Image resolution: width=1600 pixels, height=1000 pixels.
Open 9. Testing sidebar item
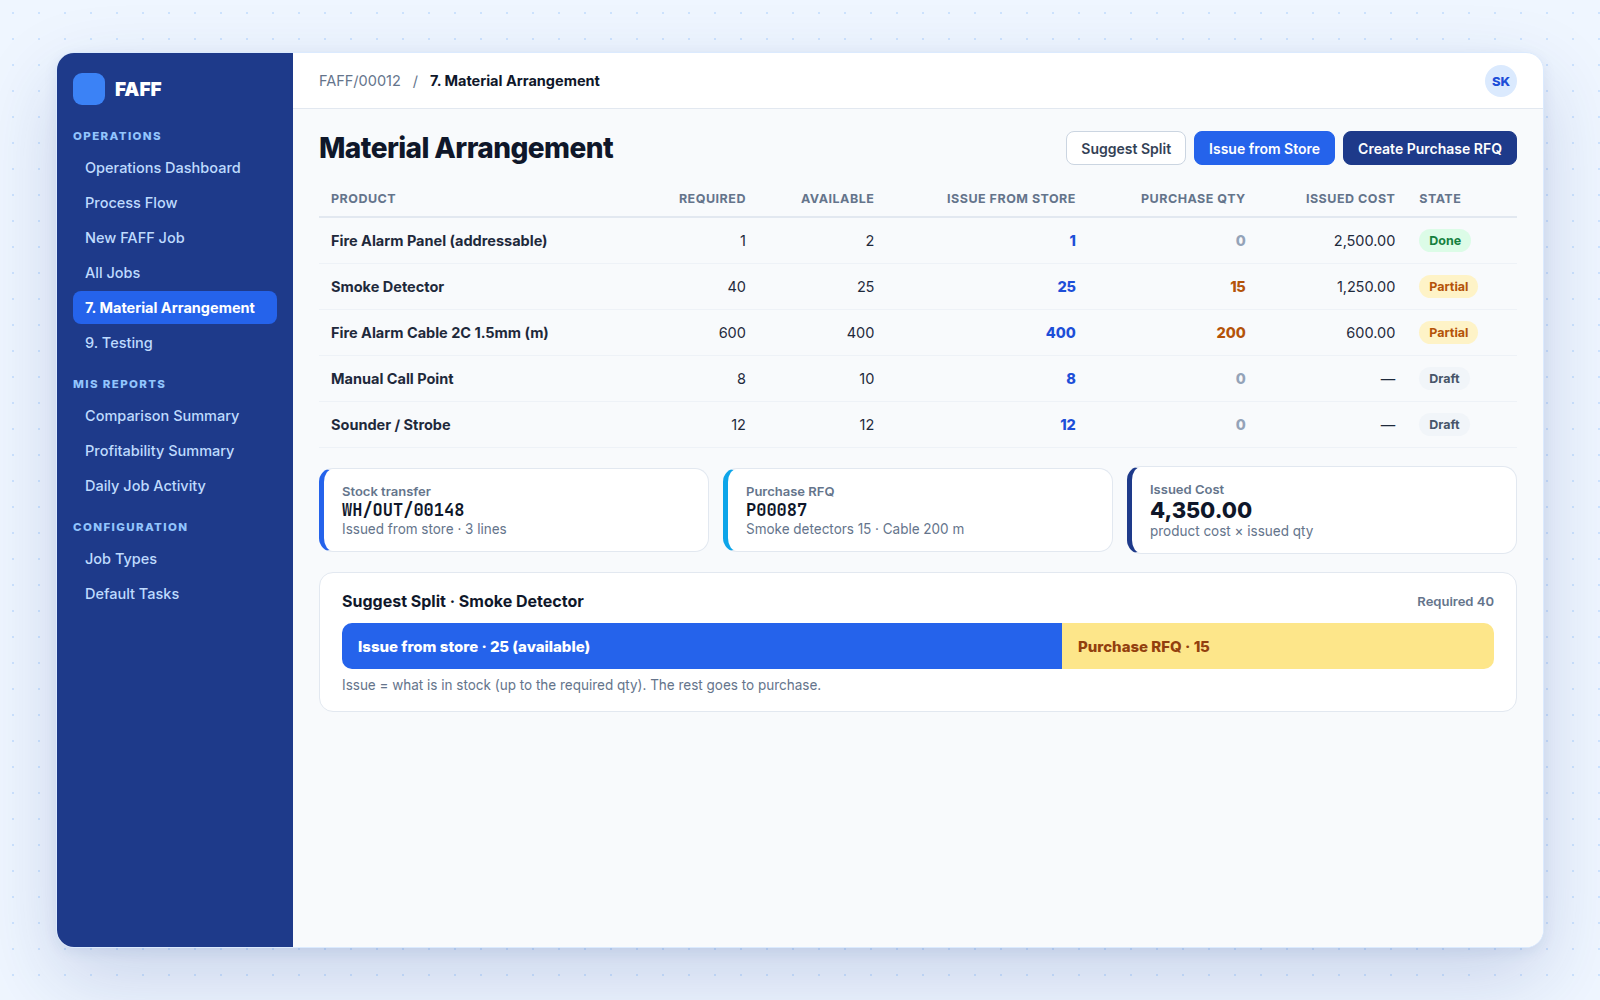pos(175,343)
